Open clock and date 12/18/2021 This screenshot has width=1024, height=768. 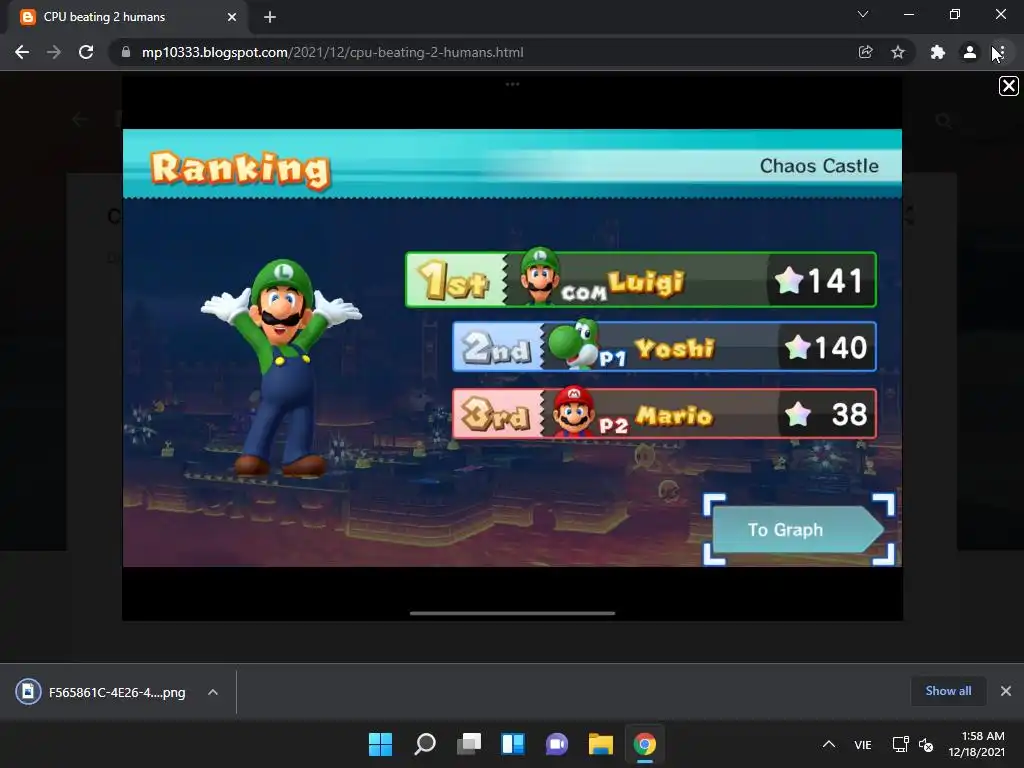[977, 744]
